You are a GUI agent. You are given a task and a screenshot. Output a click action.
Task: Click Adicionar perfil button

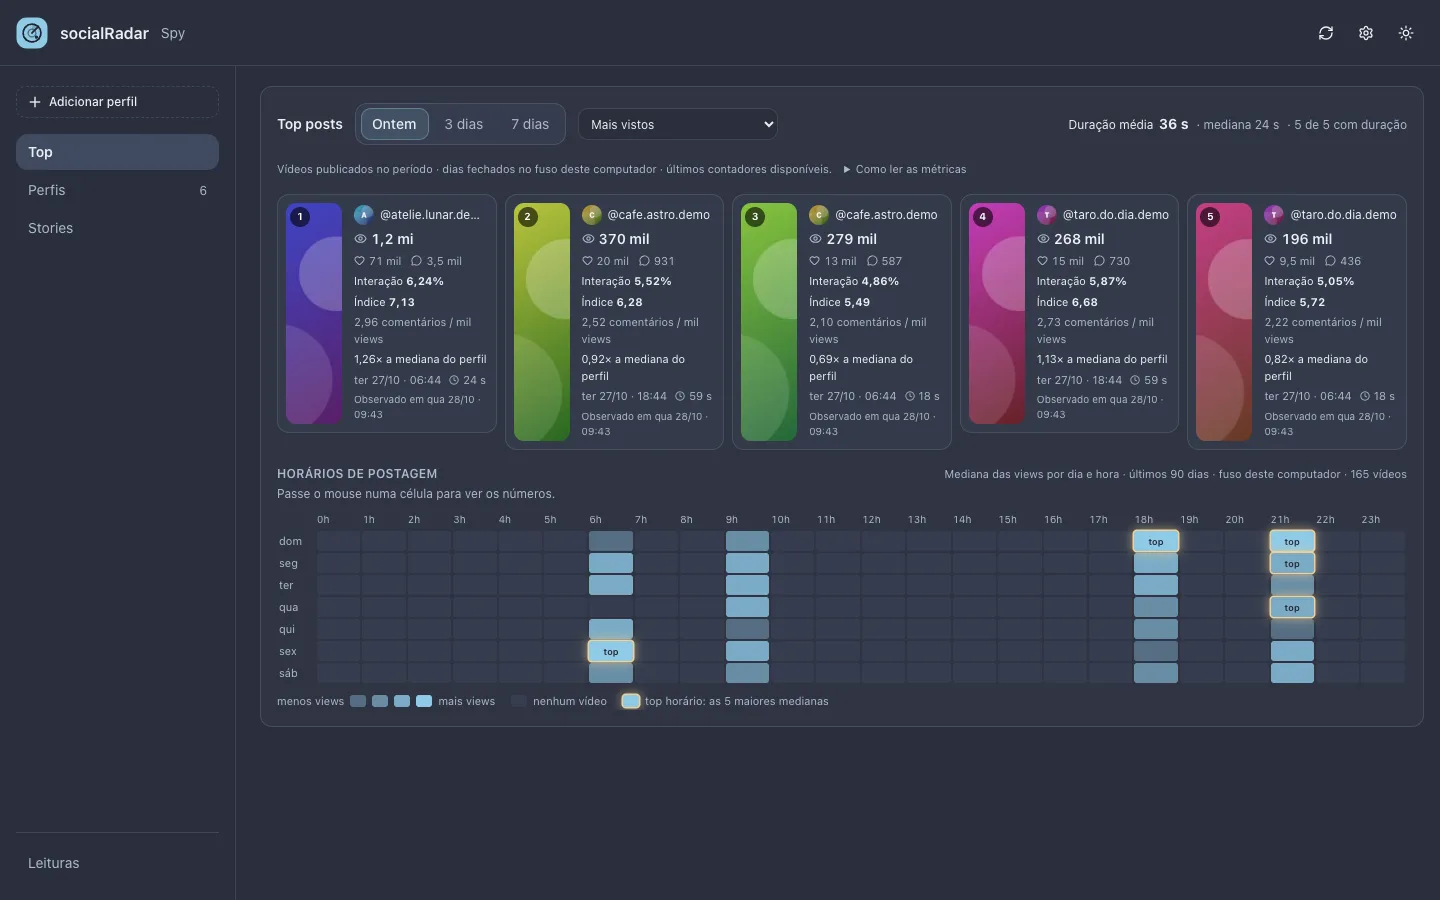(x=117, y=102)
